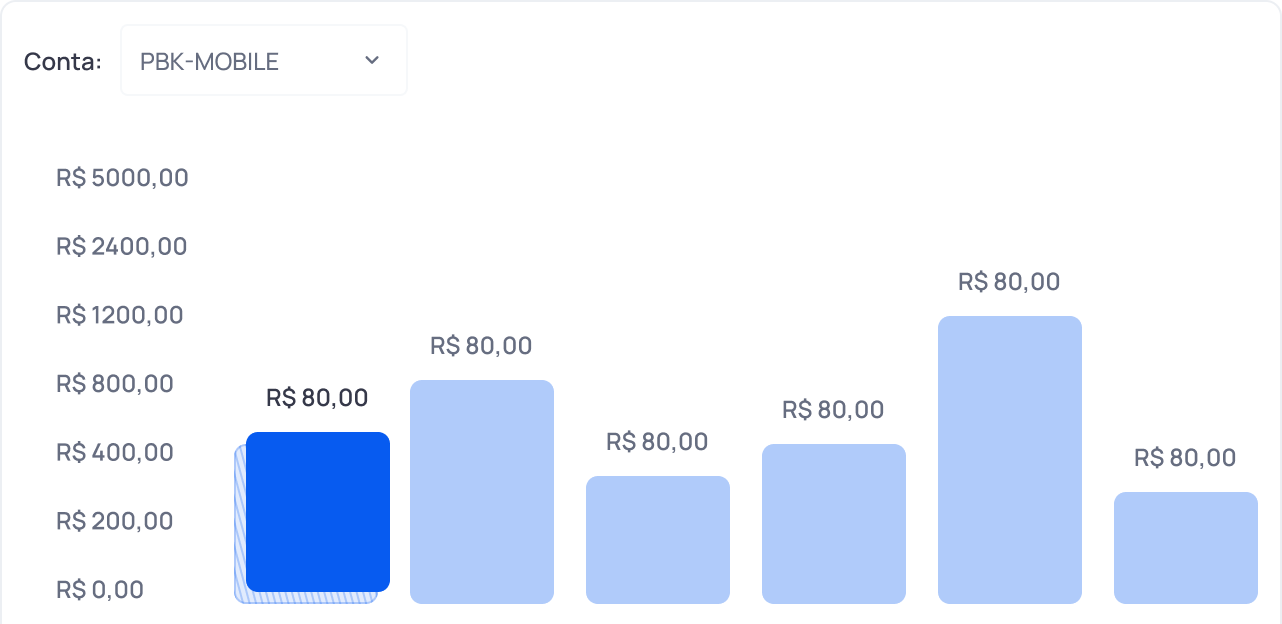Click the R$ 0,00 axis label
This screenshot has height=624, width=1282.
[100, 590]
